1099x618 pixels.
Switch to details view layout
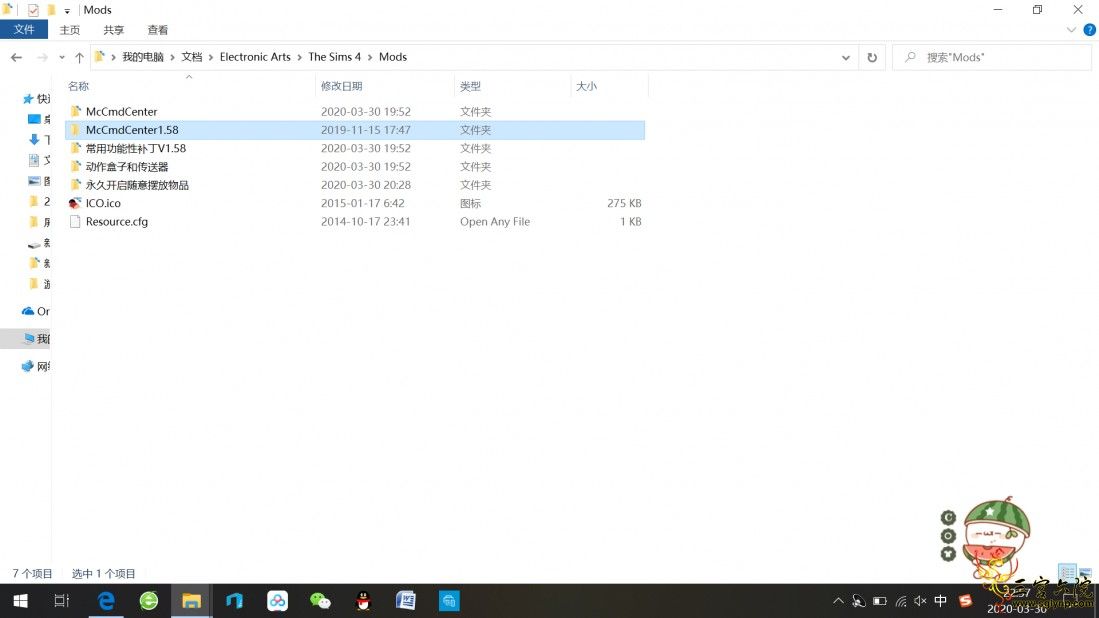1067,573
